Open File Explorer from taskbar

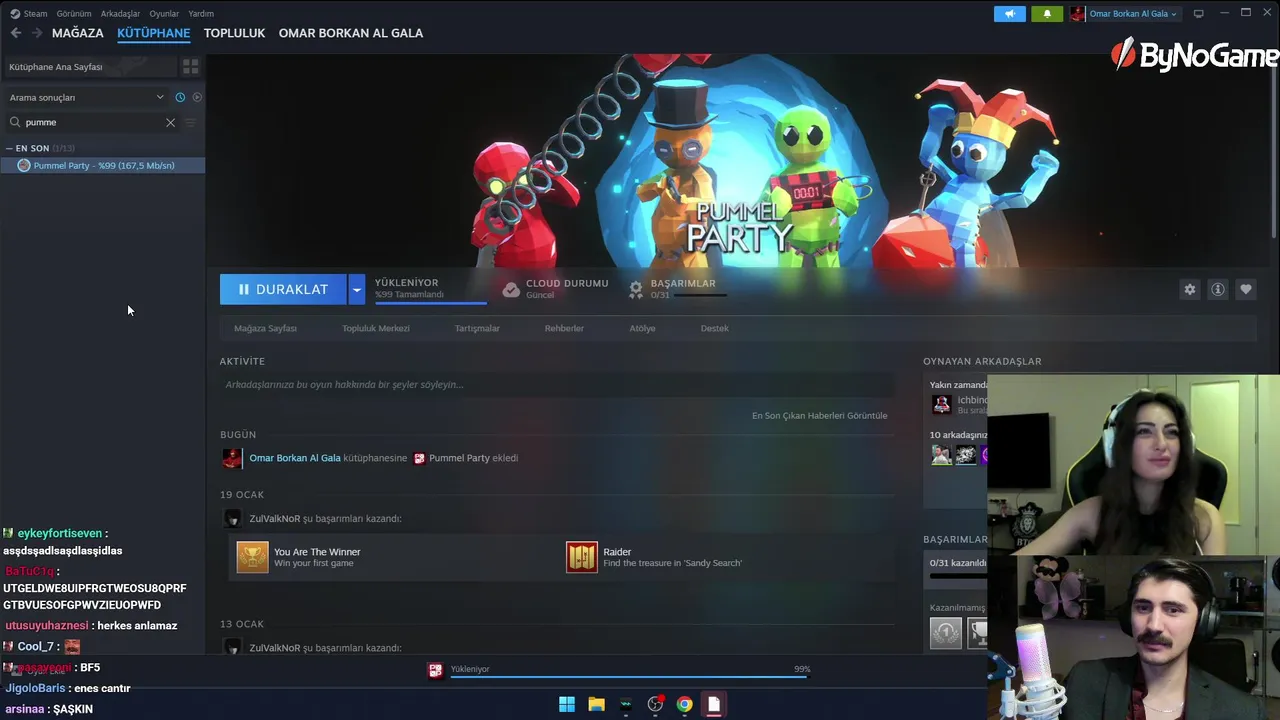[x=596, y=704]
